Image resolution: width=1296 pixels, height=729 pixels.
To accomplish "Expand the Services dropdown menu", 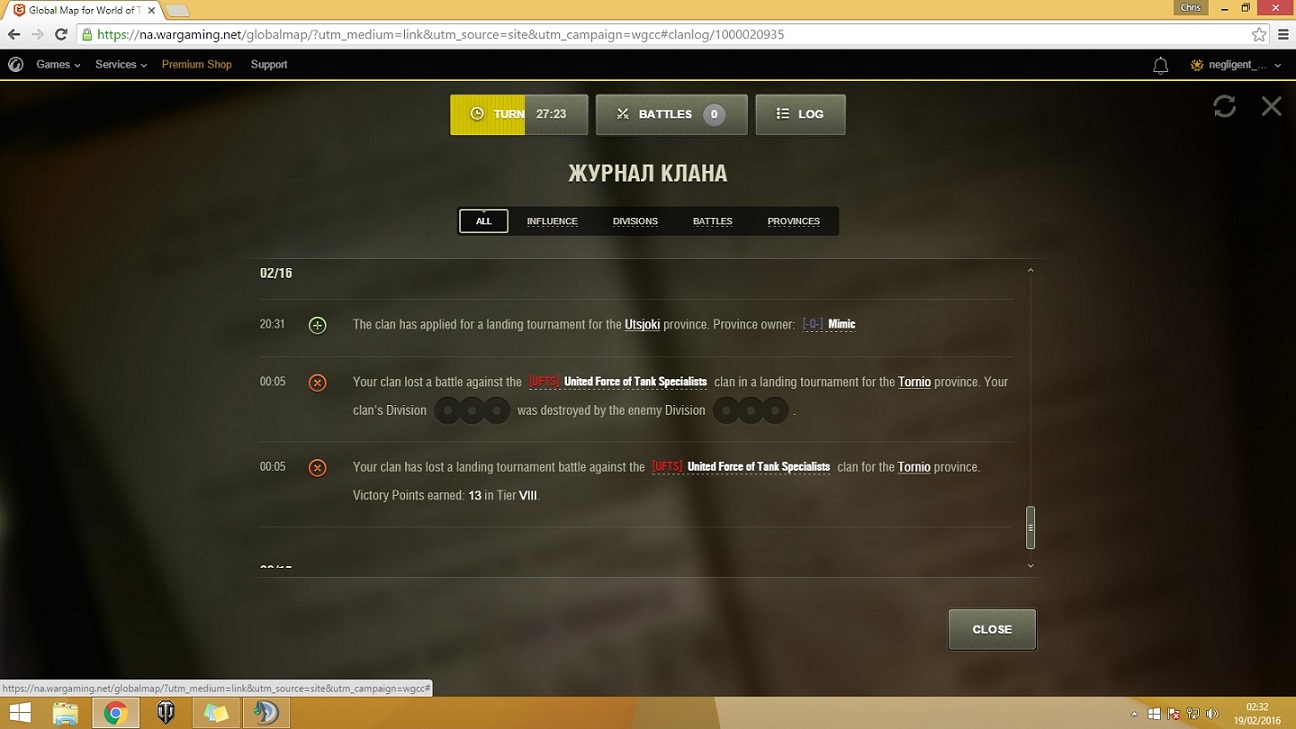I will tap(120, 64).
